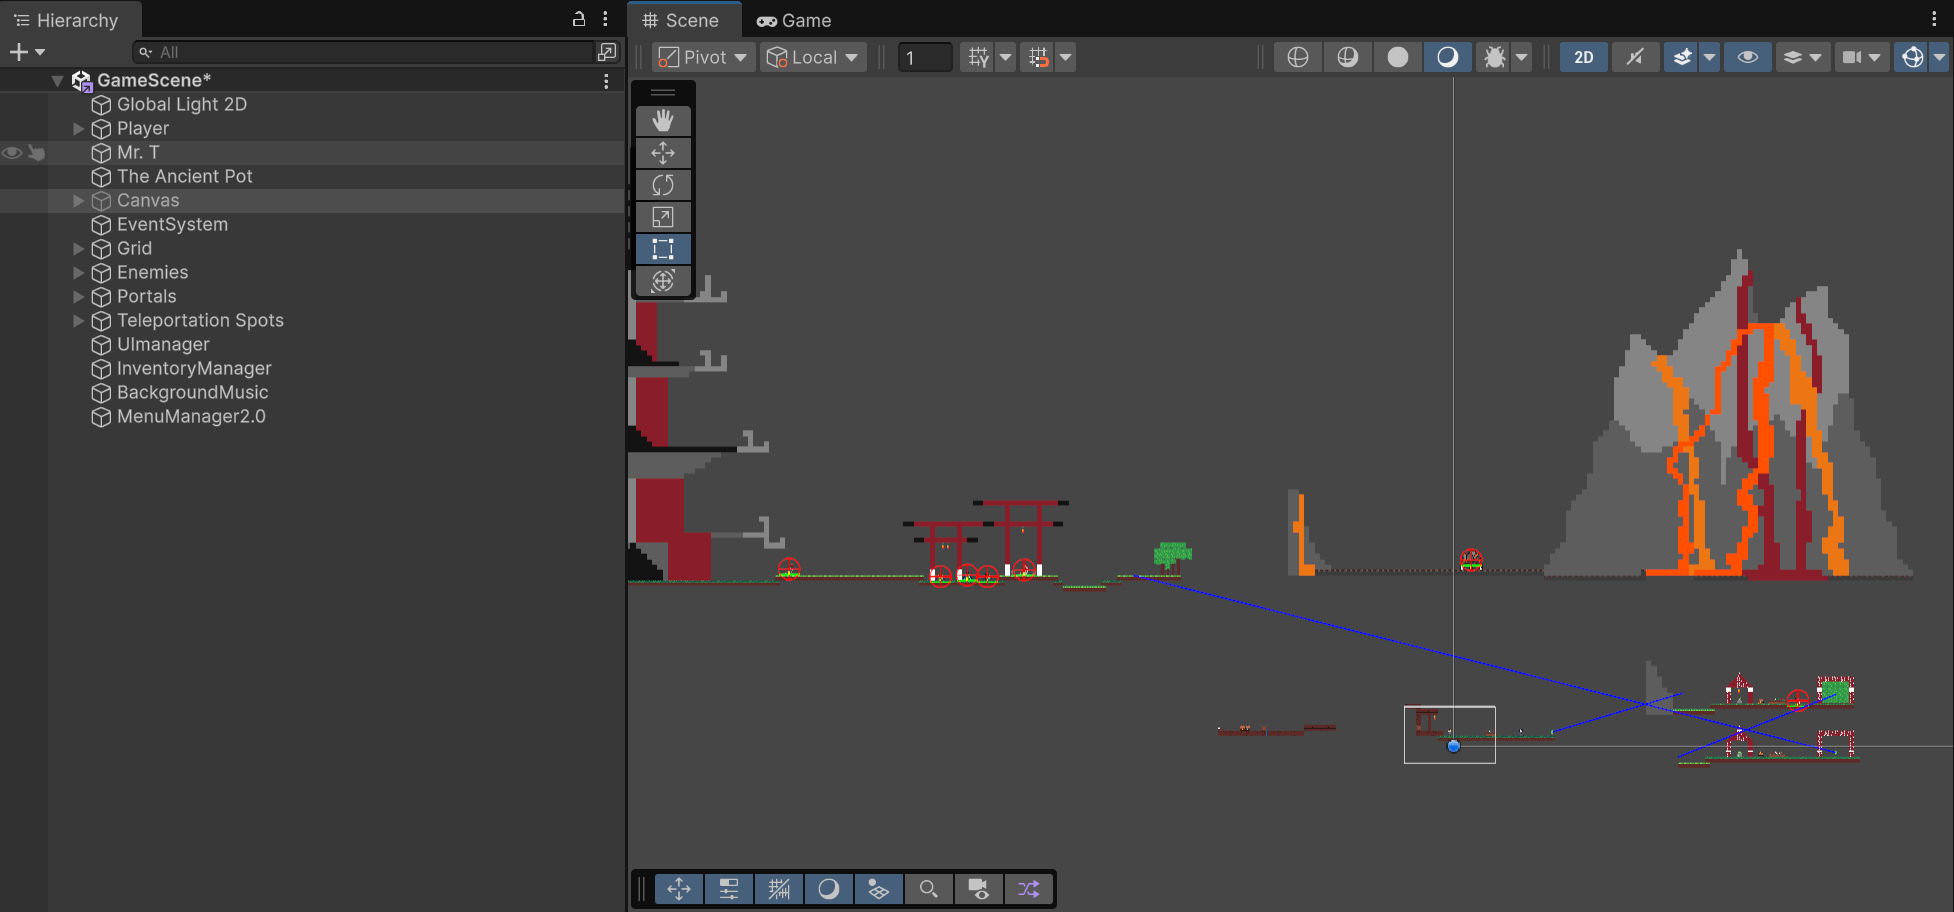
Task: Select the half-shaded sphere draw mode
Action: coord(1447,57)
